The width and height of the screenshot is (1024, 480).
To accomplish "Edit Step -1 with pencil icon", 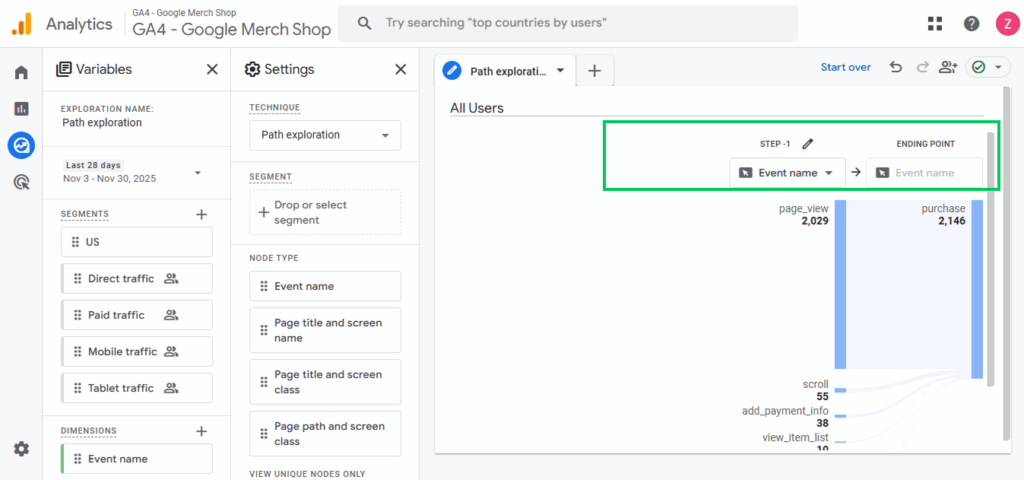I will pos(808,144).
